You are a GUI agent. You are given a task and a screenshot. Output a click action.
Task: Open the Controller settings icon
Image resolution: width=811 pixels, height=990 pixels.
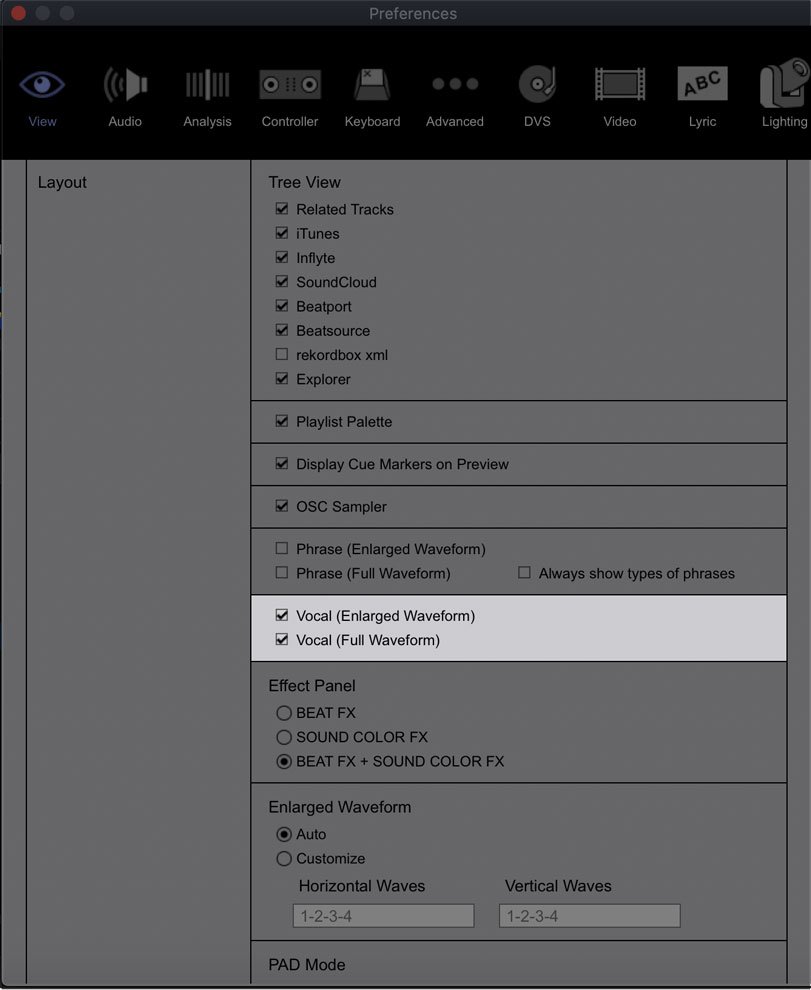click(289, 82)
